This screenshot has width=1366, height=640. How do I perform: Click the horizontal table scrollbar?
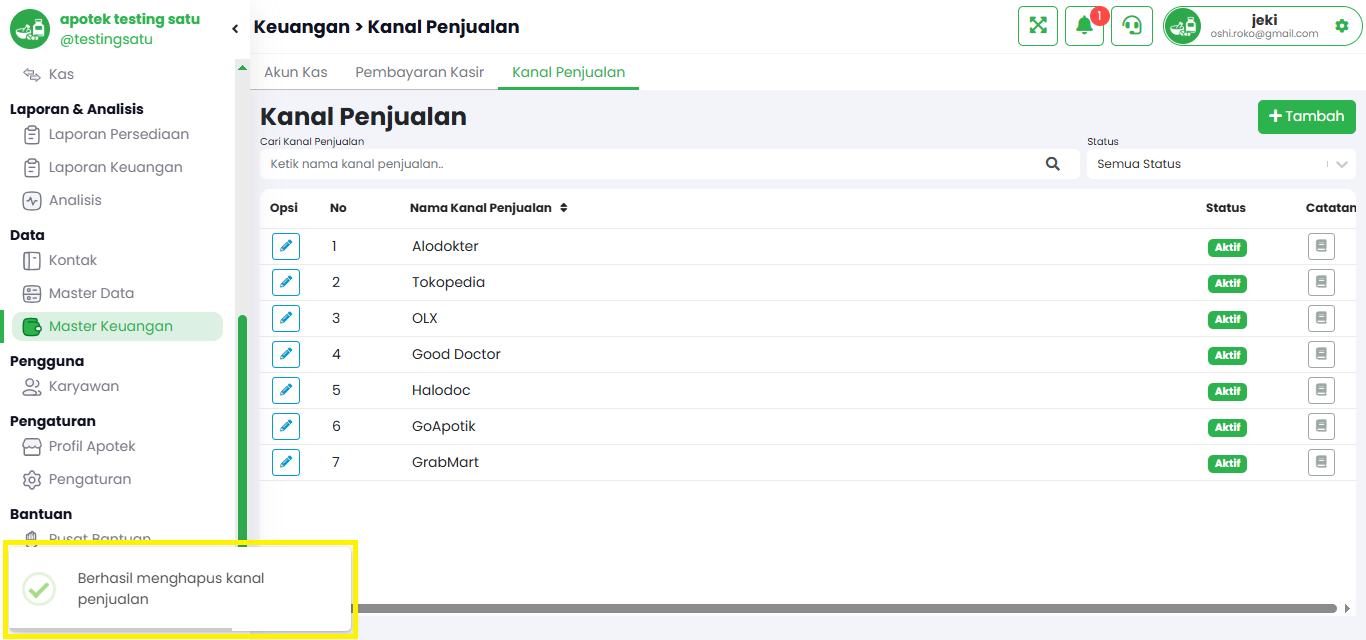[x=844, y=608]
